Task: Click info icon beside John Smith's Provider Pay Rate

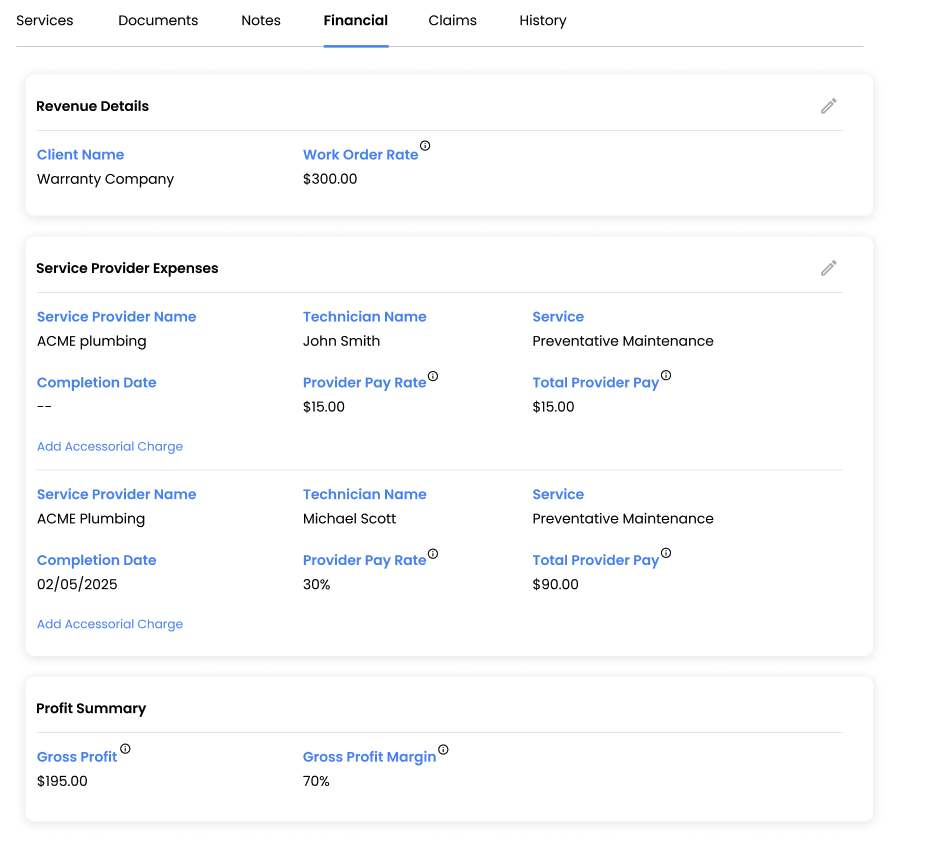Action: coord(433,376)
